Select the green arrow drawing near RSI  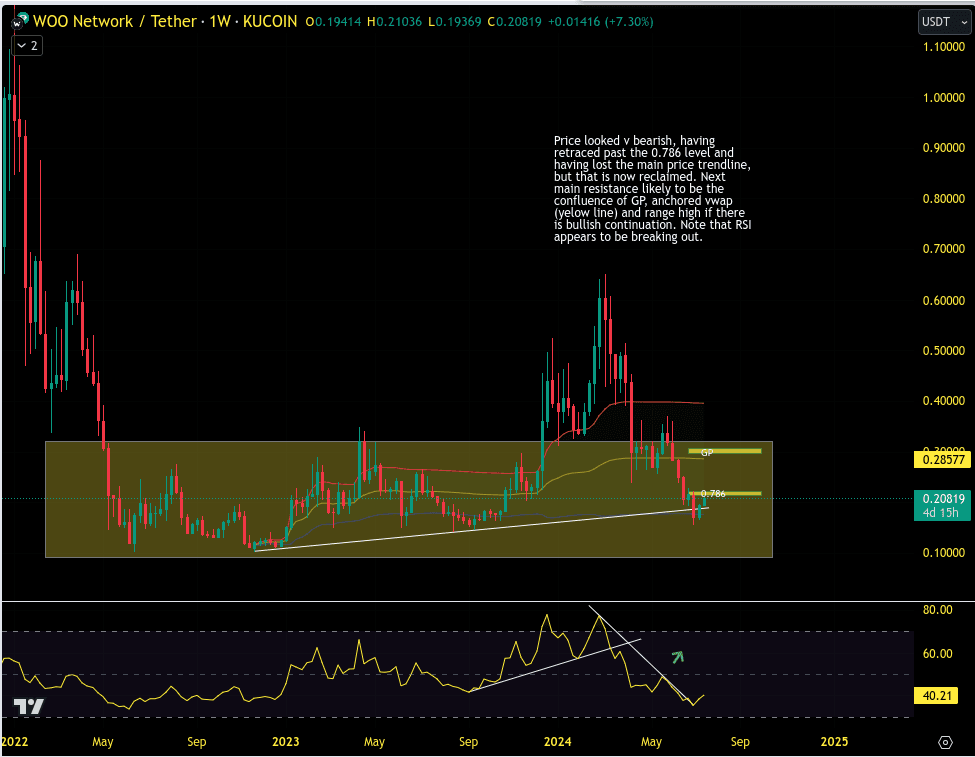[x=677, y=656]
